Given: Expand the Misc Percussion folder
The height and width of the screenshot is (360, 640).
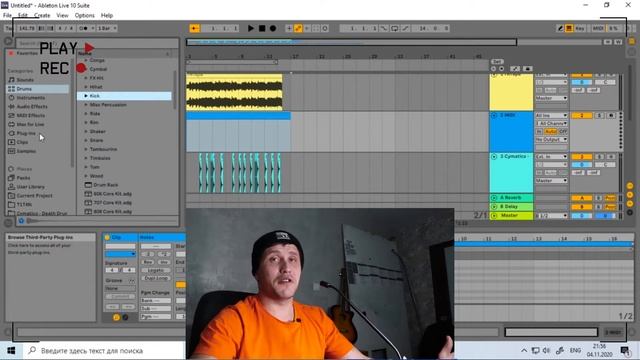Looking at the screenshot, I should point(86,105).
